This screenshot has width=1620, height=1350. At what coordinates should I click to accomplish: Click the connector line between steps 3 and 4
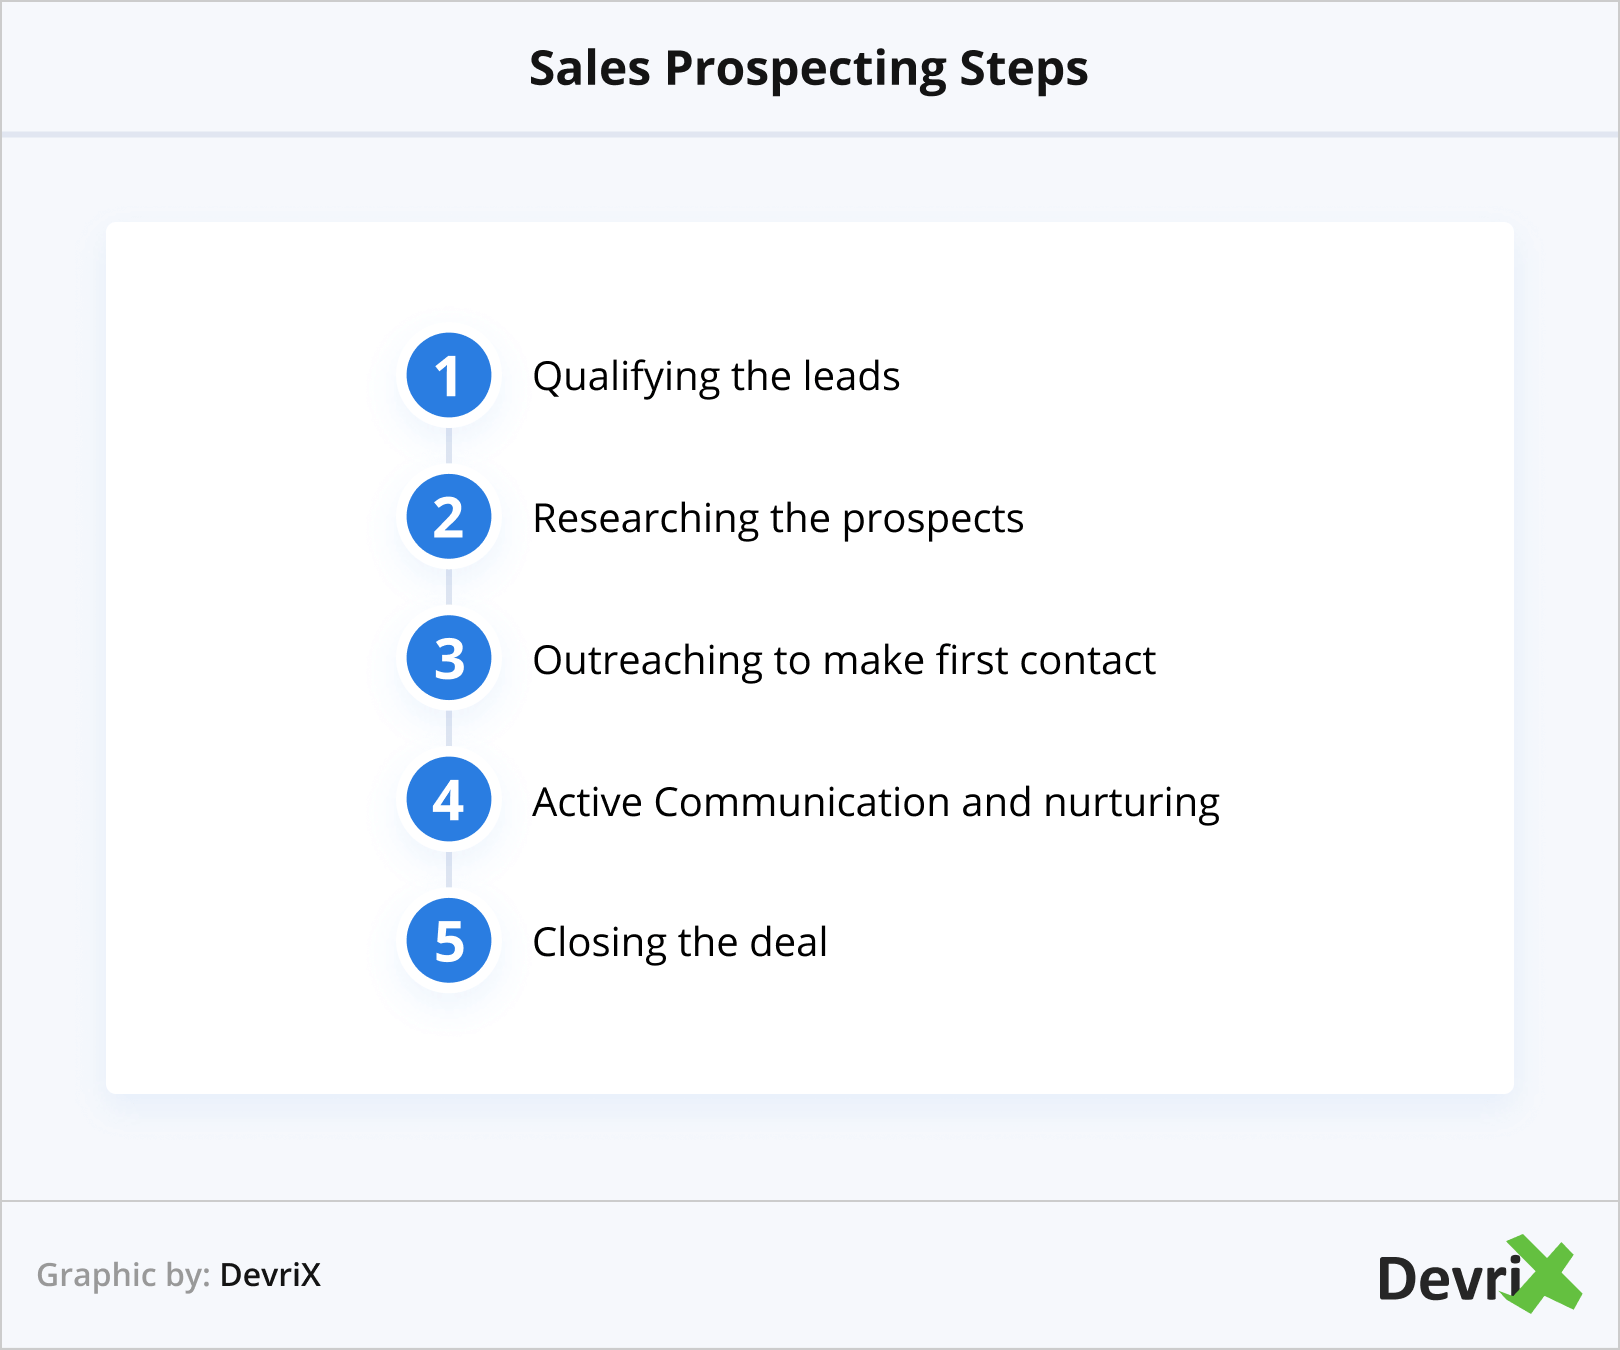[448, 729]
